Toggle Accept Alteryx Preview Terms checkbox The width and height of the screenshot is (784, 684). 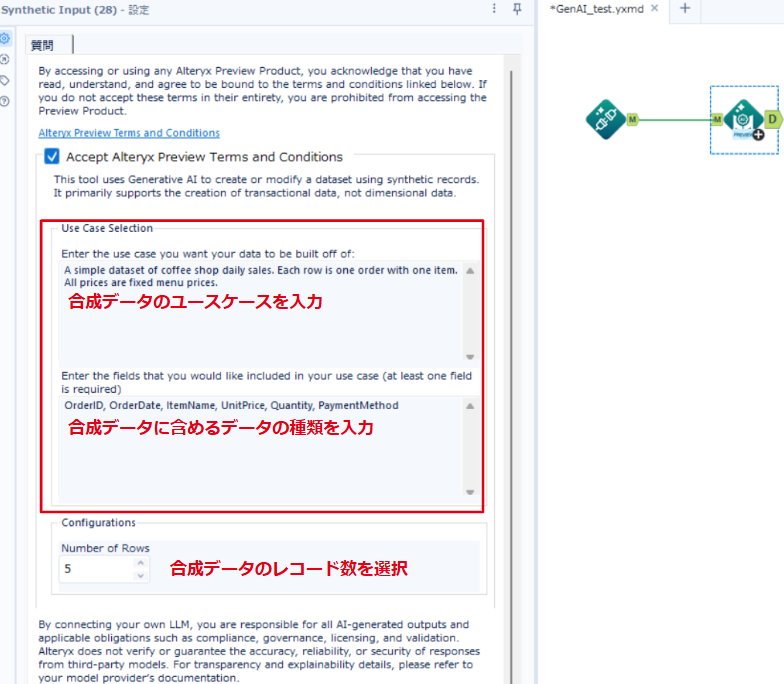click(52, 156)
